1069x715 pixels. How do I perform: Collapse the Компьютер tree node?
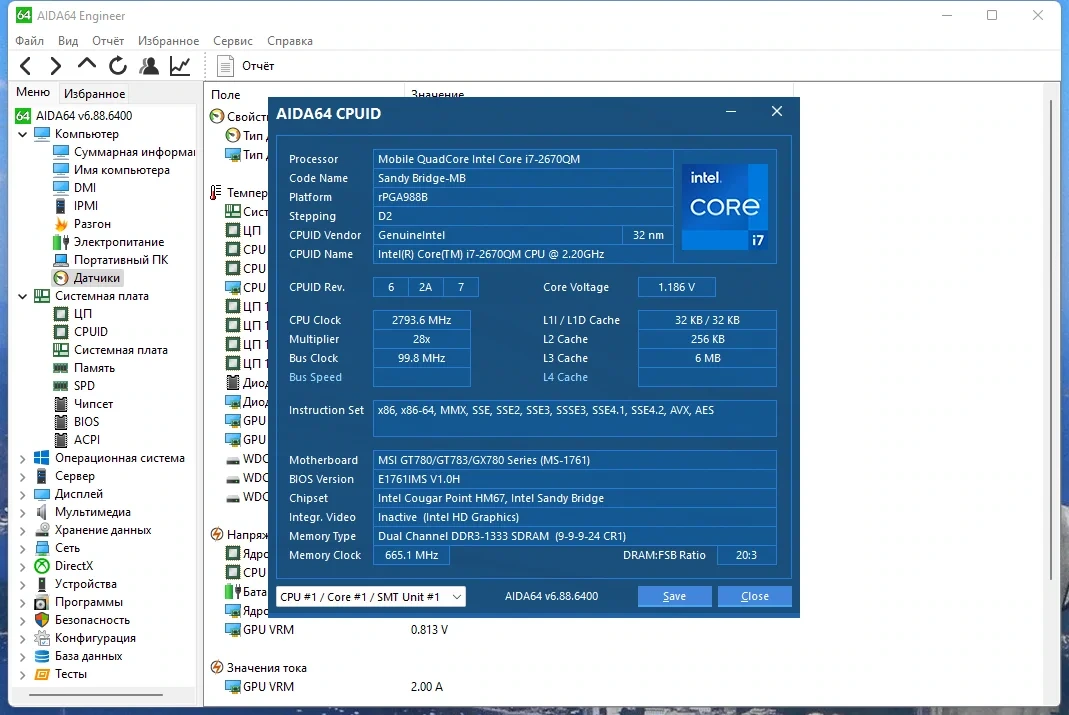[22, 134]
